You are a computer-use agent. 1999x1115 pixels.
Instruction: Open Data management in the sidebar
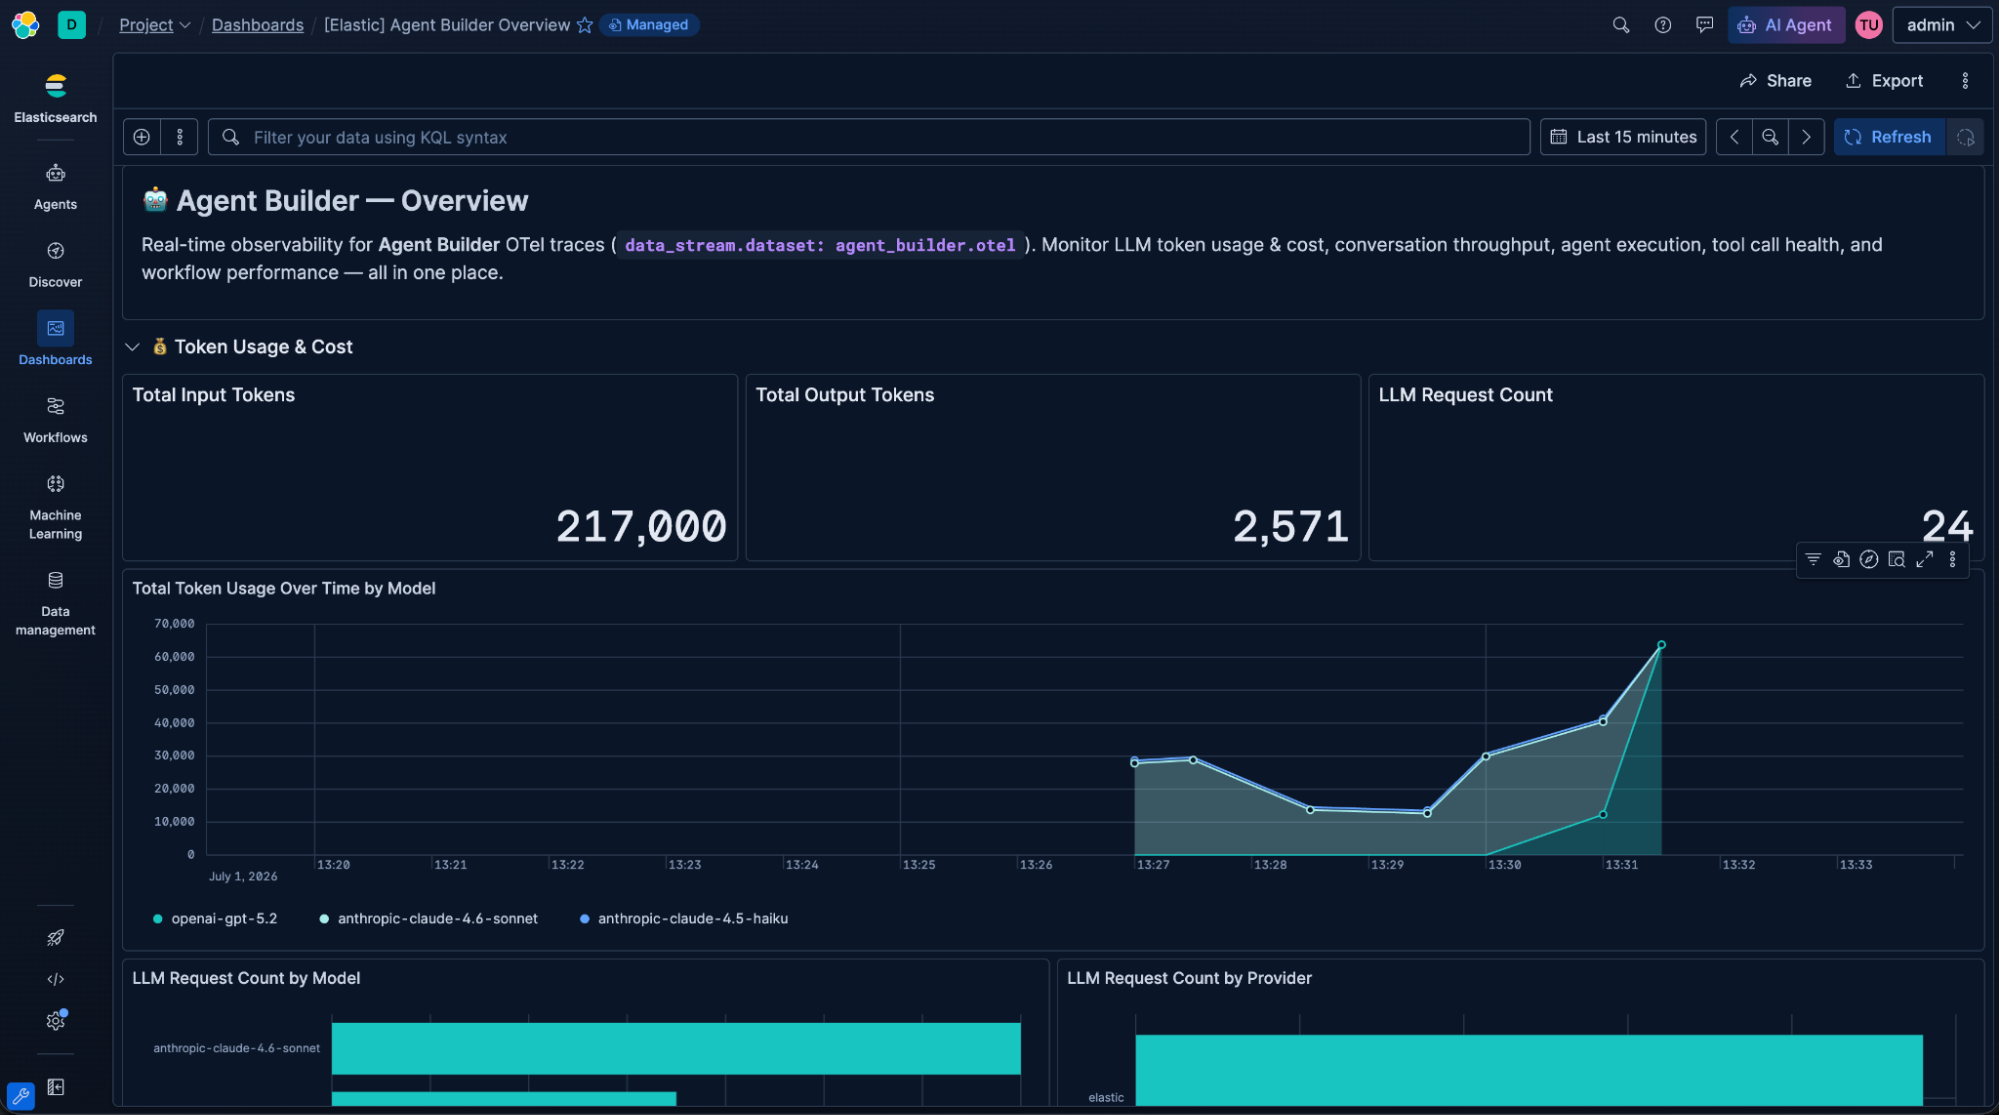point(56,603)
